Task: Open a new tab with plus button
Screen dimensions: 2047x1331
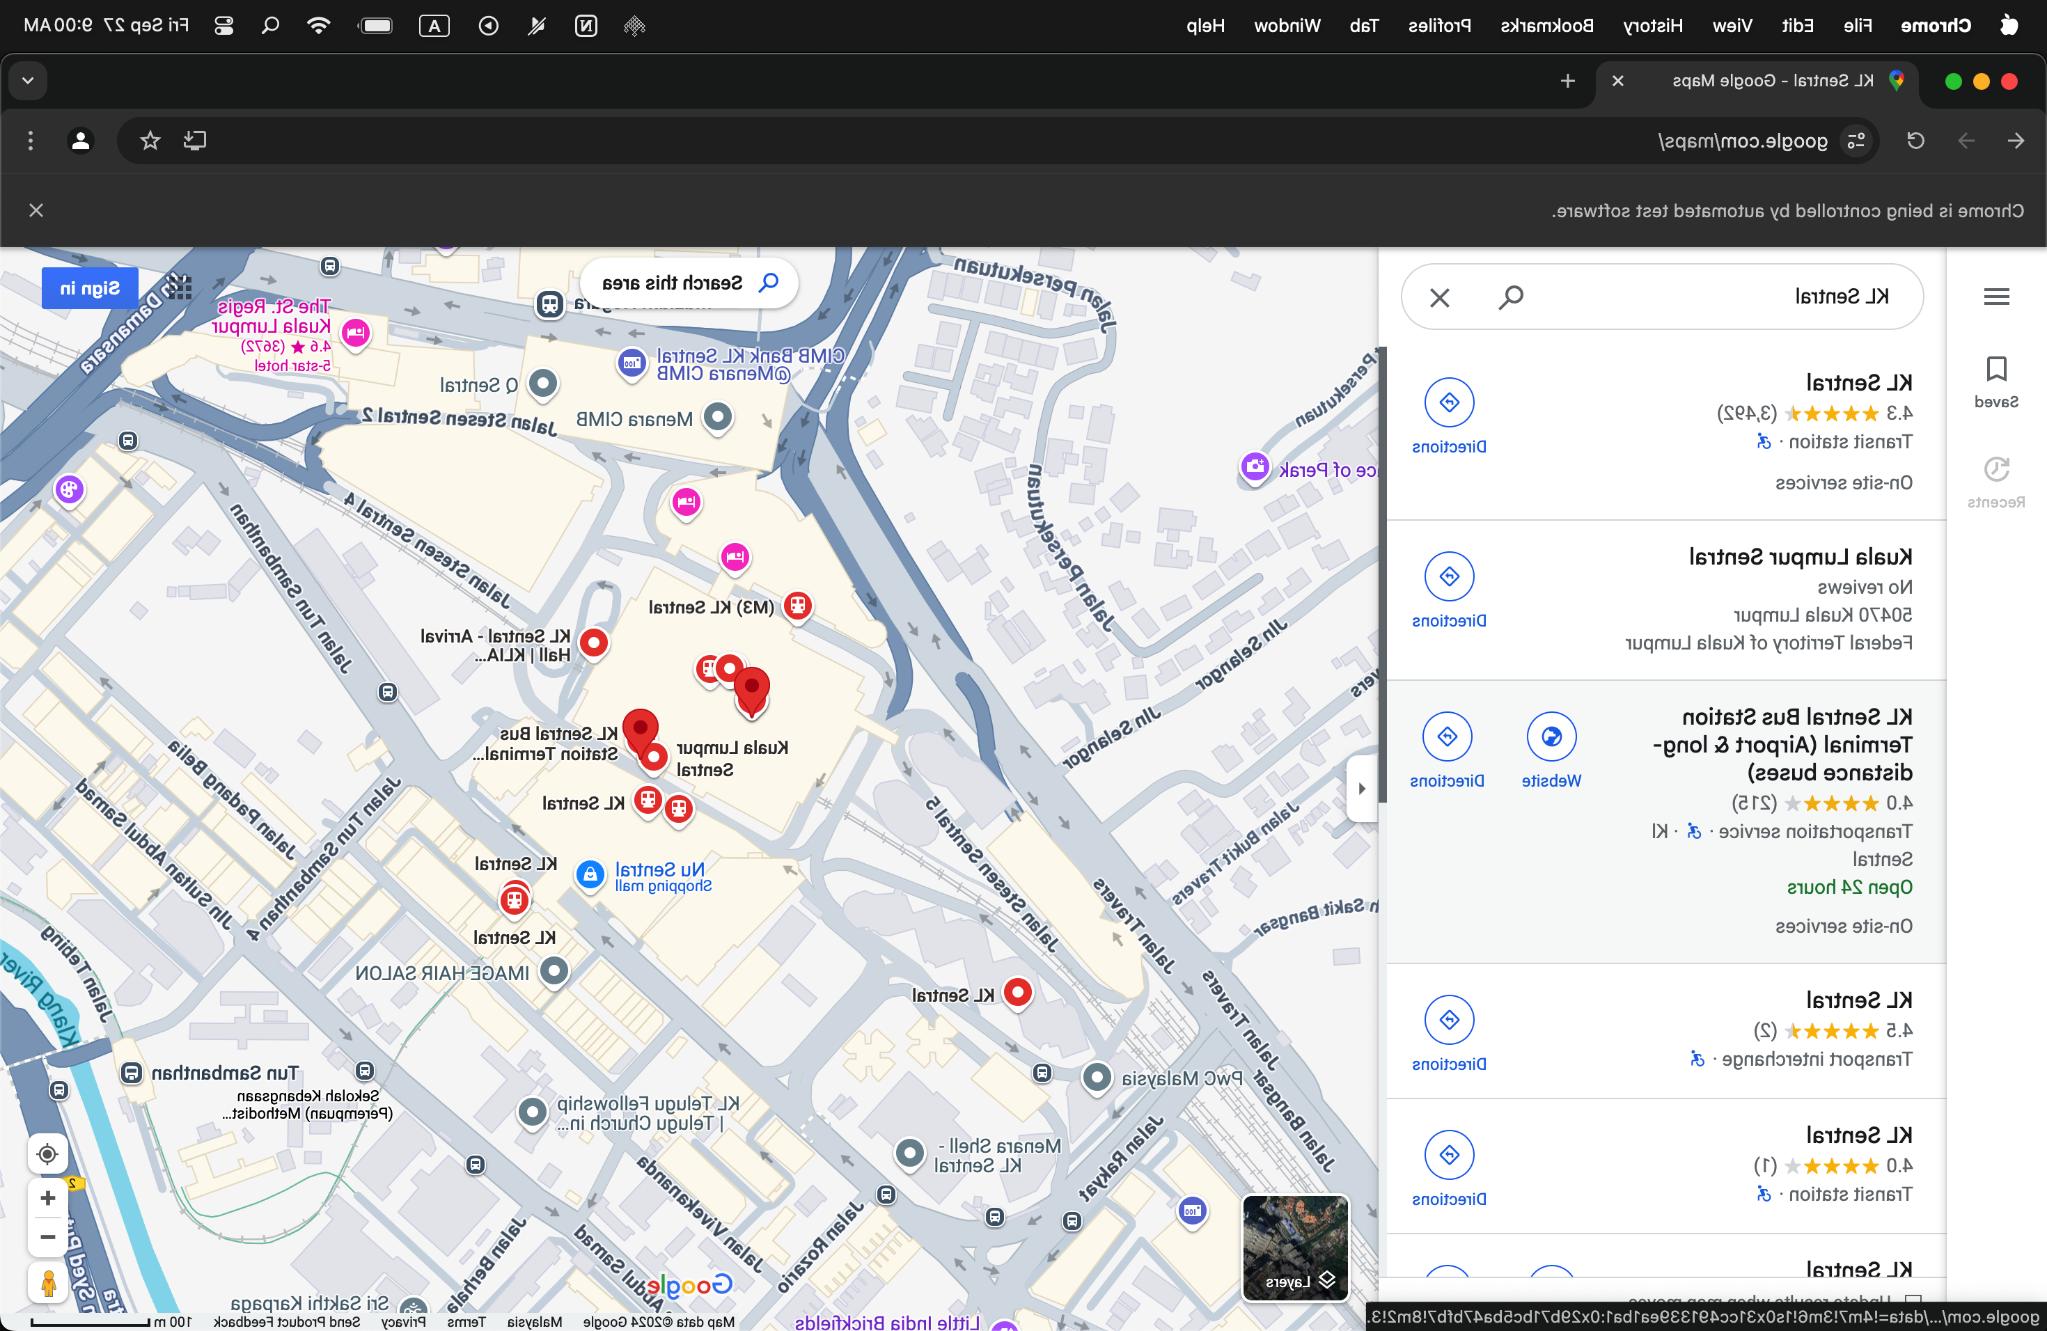Action: pyautogui.click(x=1568, y=81)
